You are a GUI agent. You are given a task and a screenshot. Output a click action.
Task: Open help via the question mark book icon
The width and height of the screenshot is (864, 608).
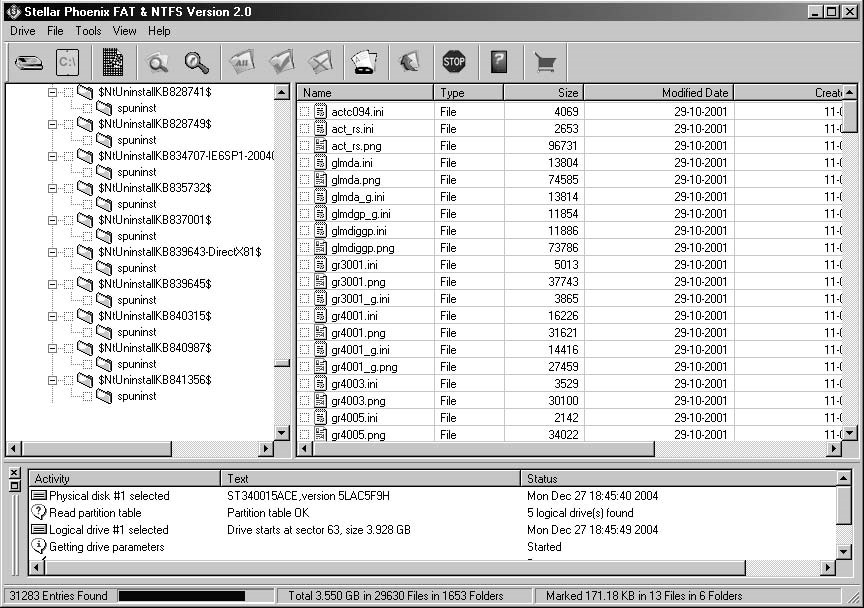498,62
